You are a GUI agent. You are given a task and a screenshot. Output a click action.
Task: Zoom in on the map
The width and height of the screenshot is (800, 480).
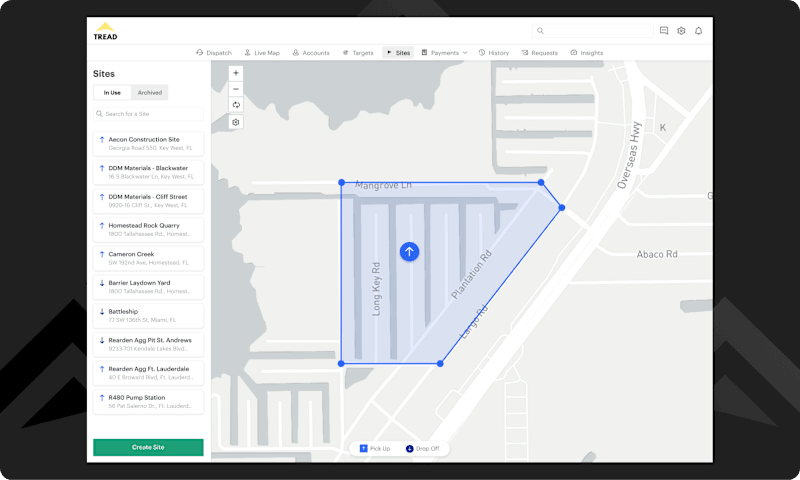(236, 73)
